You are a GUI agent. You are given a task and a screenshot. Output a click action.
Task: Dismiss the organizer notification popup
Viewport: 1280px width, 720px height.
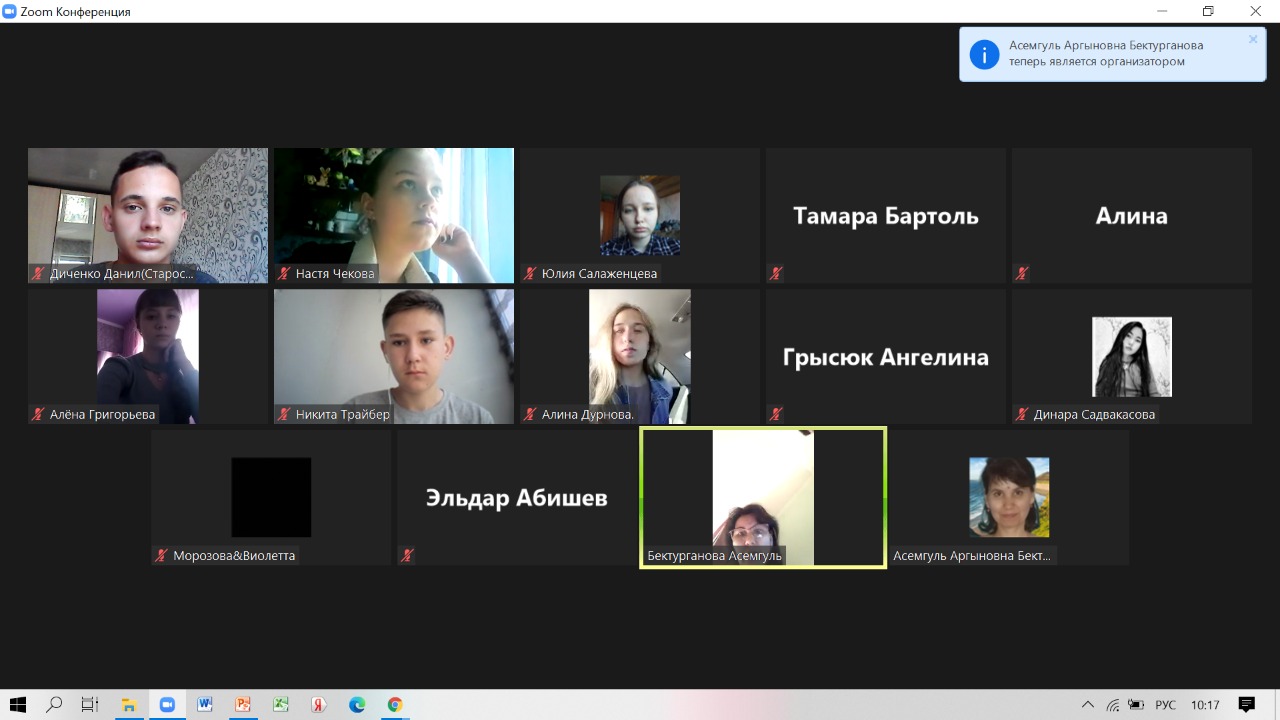pos(1253,40)
